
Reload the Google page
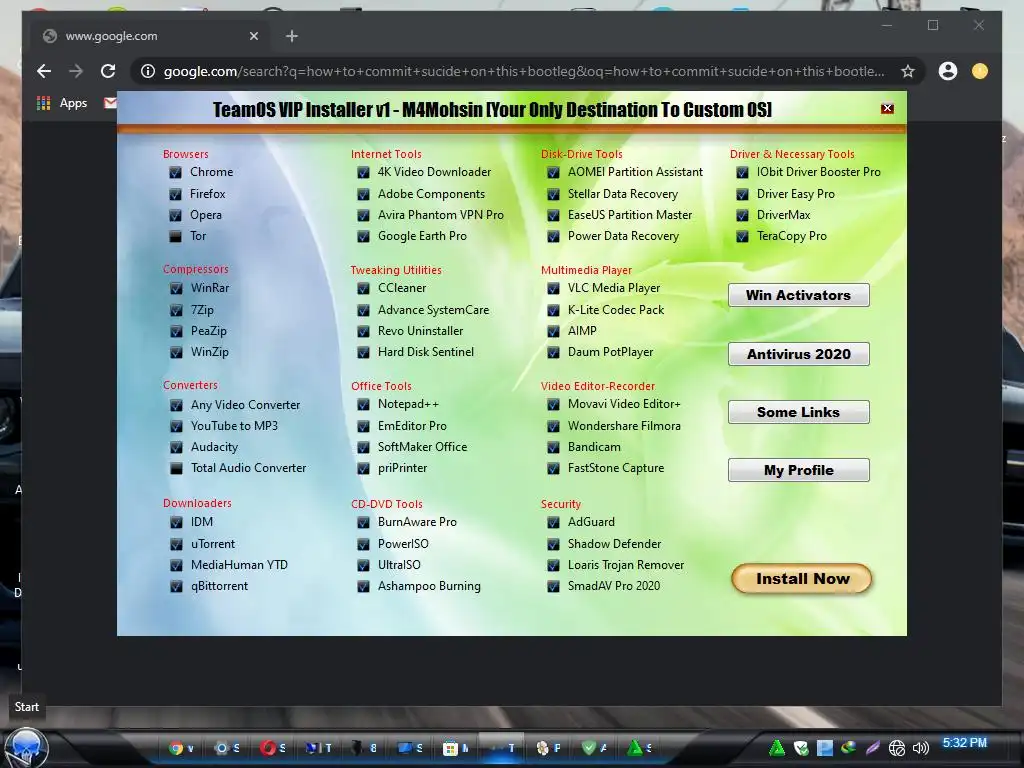click(x=108, y=71)
